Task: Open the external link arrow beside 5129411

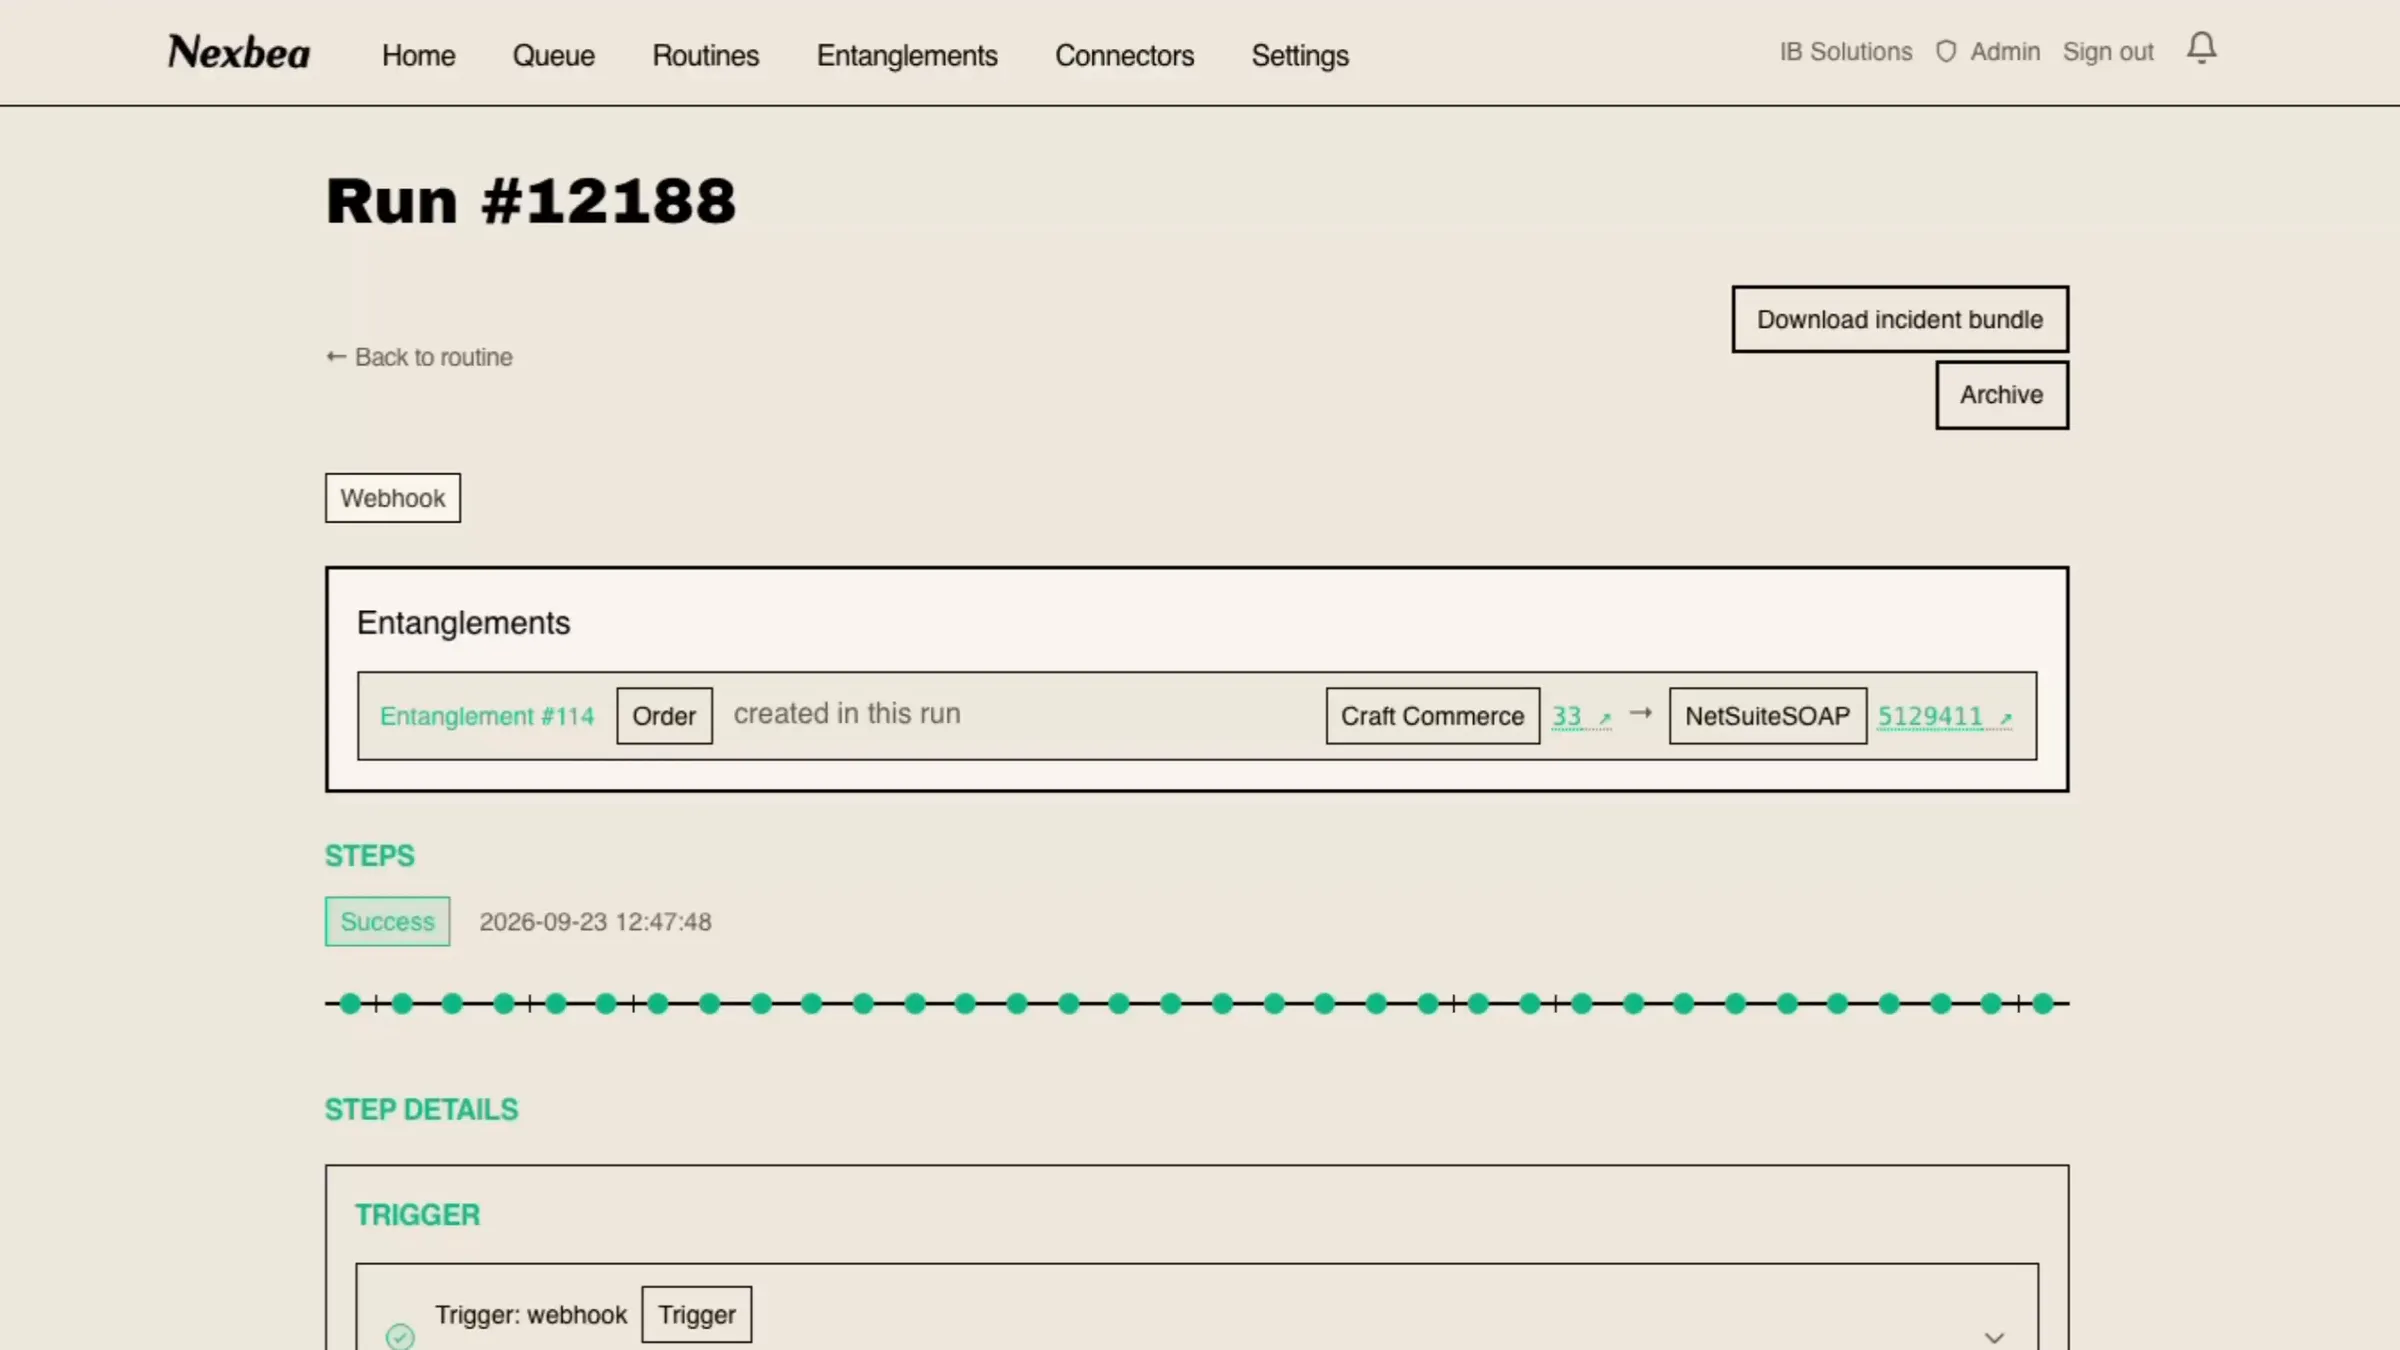Action: click(2005, 718)
